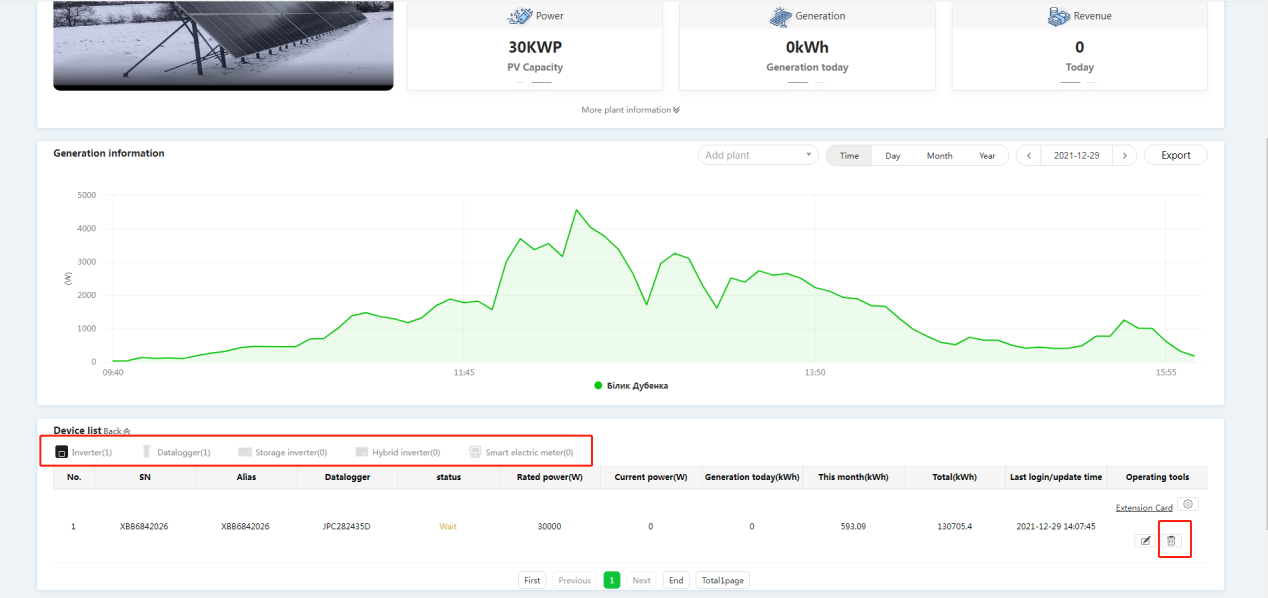Viewport: 1268px width, 598px height.
Task: Select the Inverter(1) device type icon
Action: click(61, 452)
